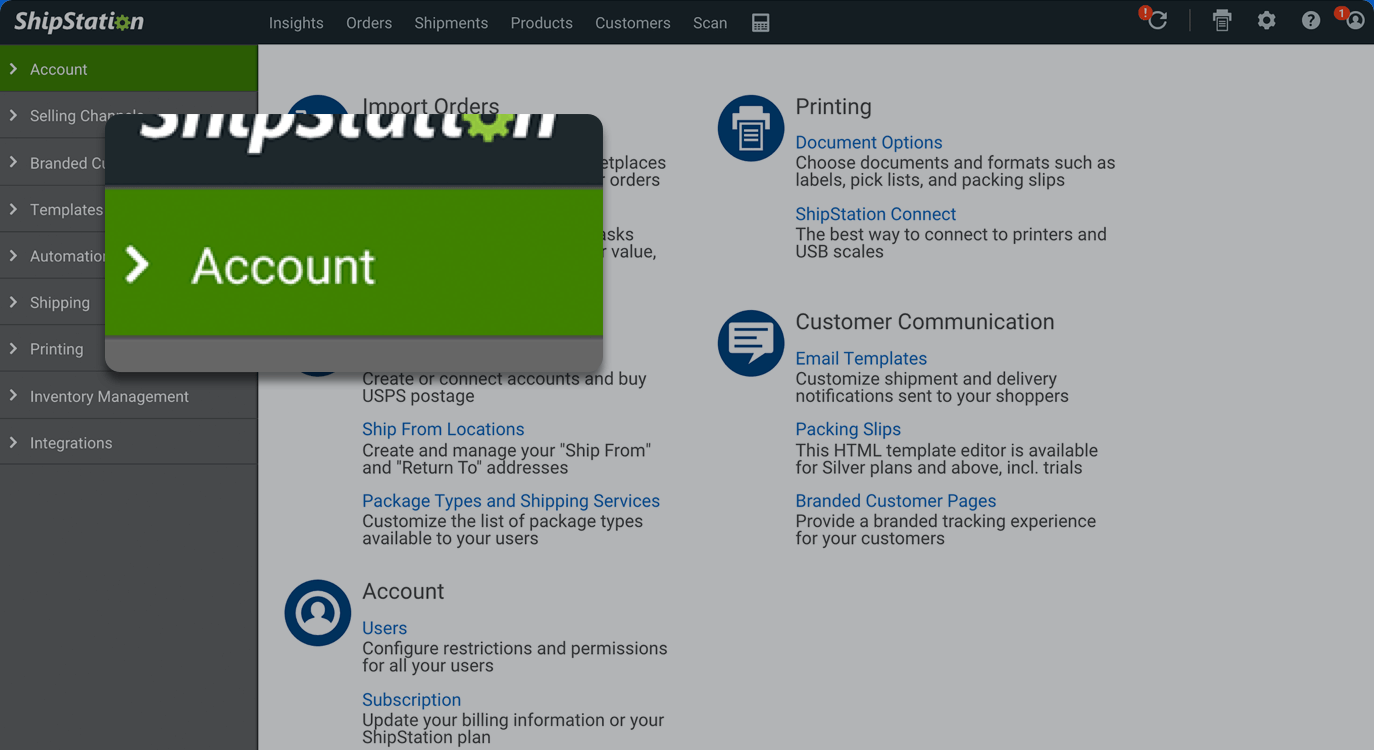
Task: Expand the Integrations sidebar section
Action: [x=129, y=442]
